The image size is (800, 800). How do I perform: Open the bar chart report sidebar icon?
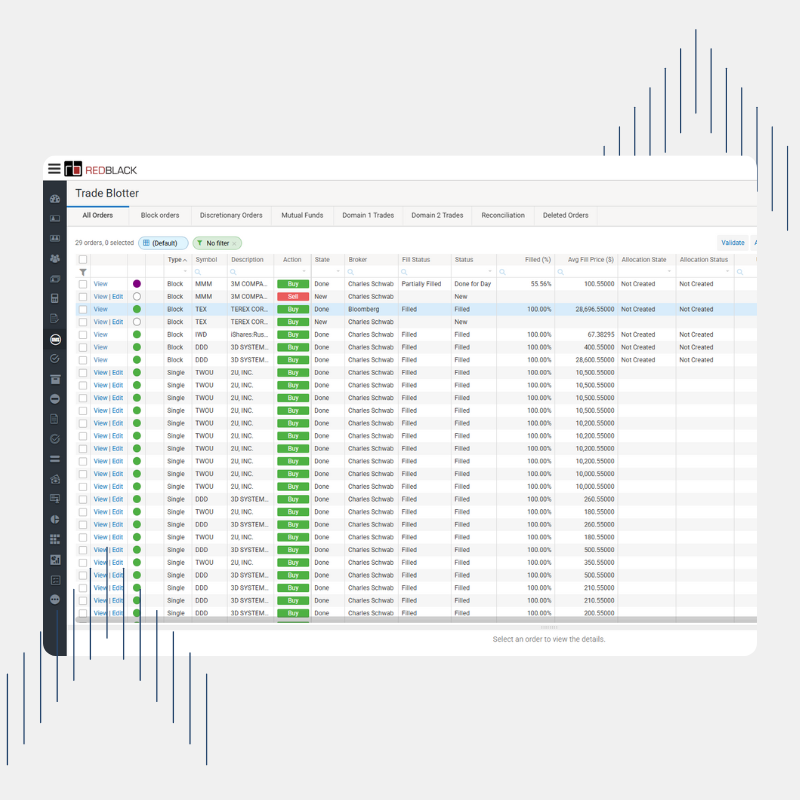tap(55, 560)
